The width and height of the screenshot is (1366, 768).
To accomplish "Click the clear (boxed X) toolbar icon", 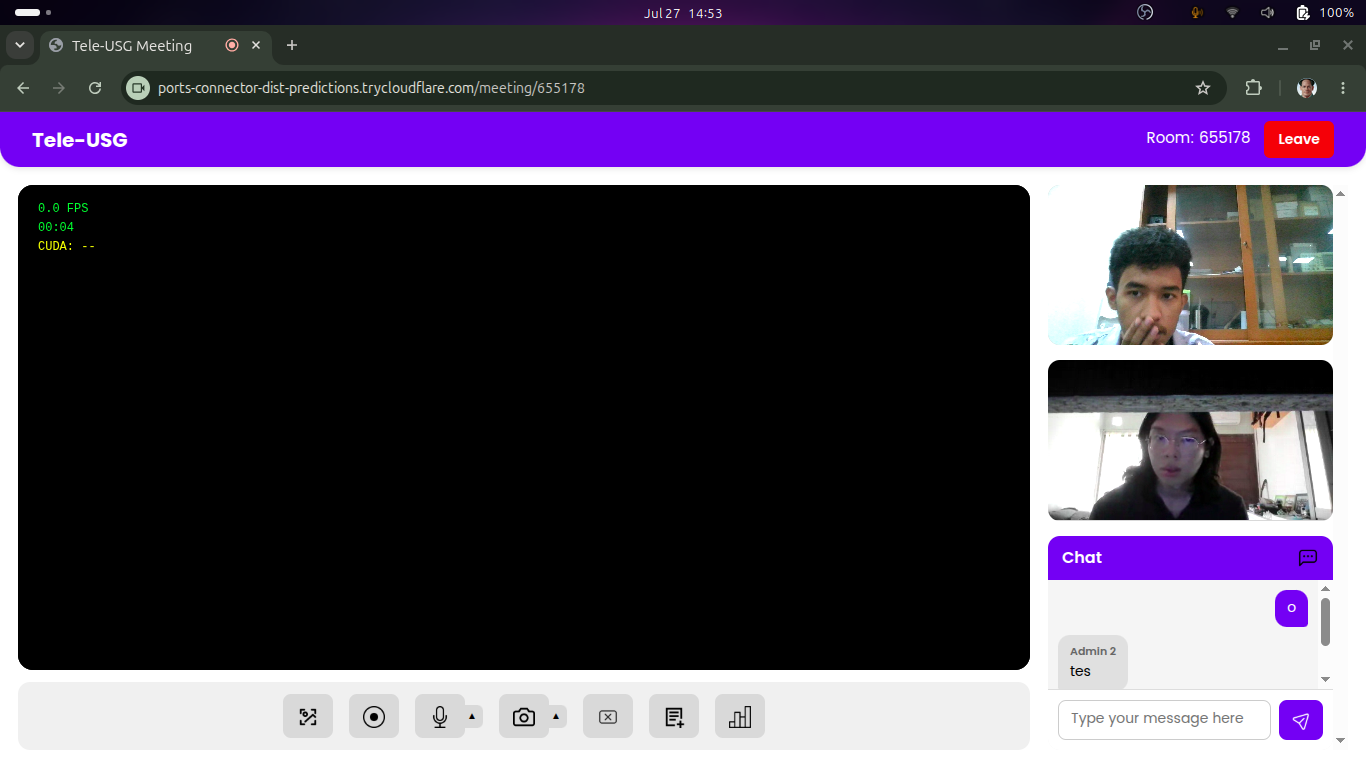I will tap(608, 716).
